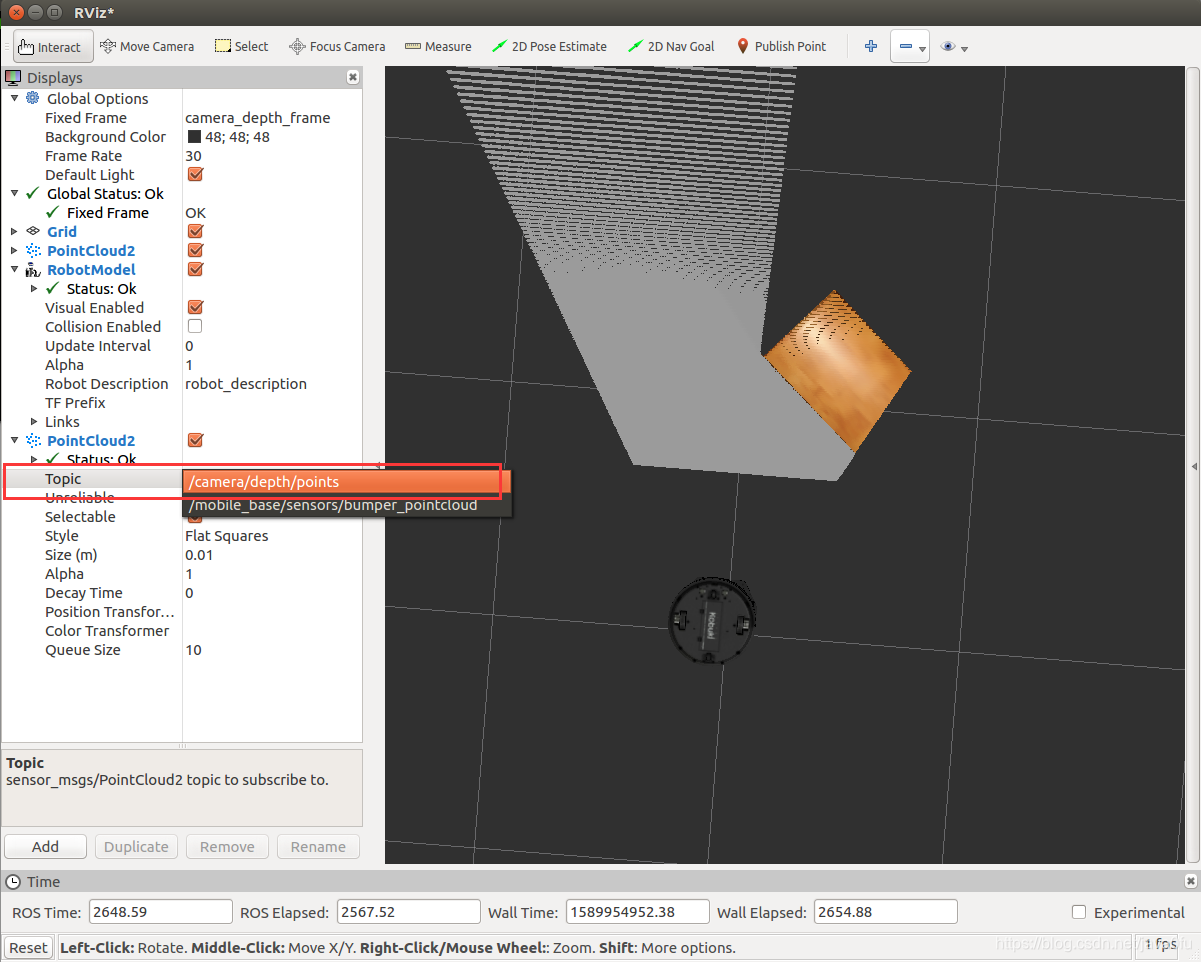Choose the Select tool in the toolbar
Viewport: 1201px width, 962px height.
[241, 46]
